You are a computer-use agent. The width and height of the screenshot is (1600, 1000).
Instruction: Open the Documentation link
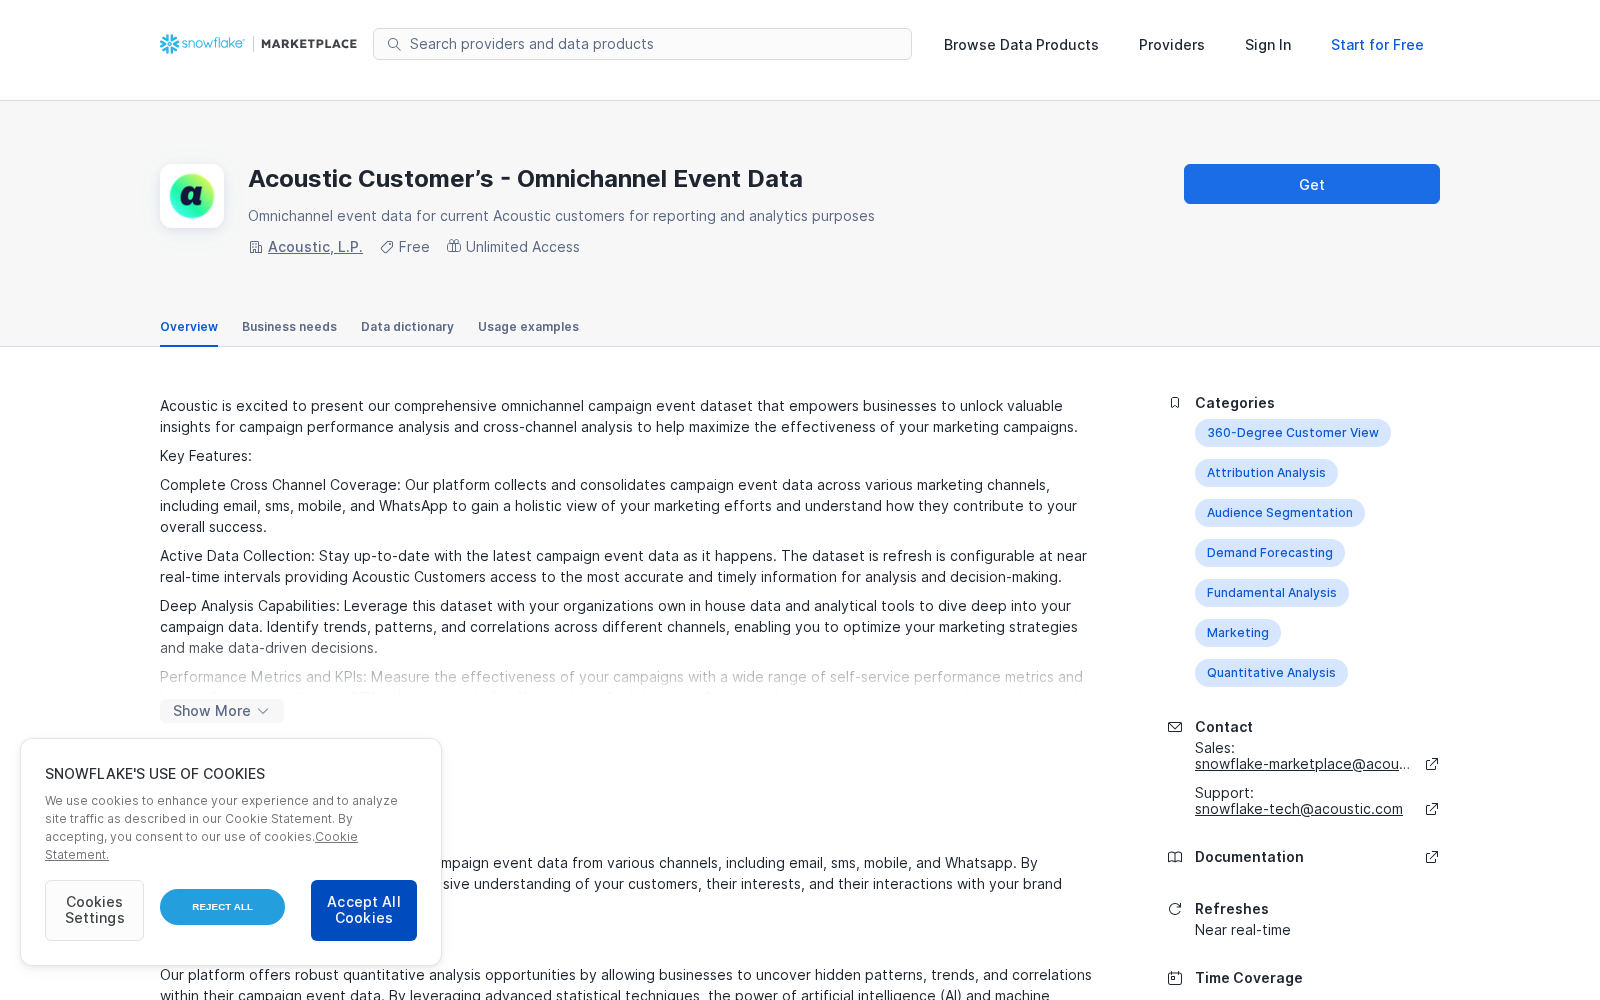tap(1249, 857)
